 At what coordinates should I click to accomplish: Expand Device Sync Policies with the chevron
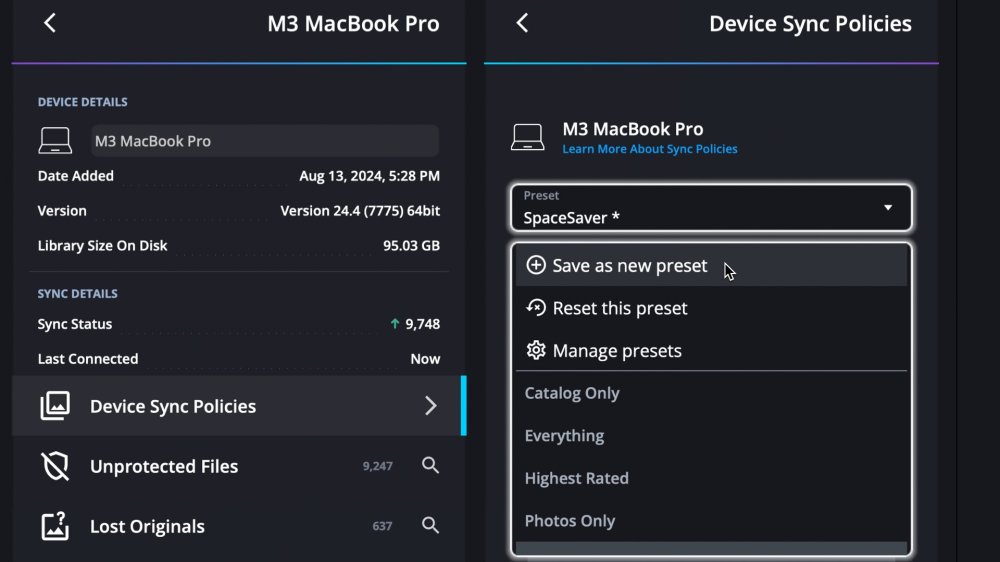point(431,406)
